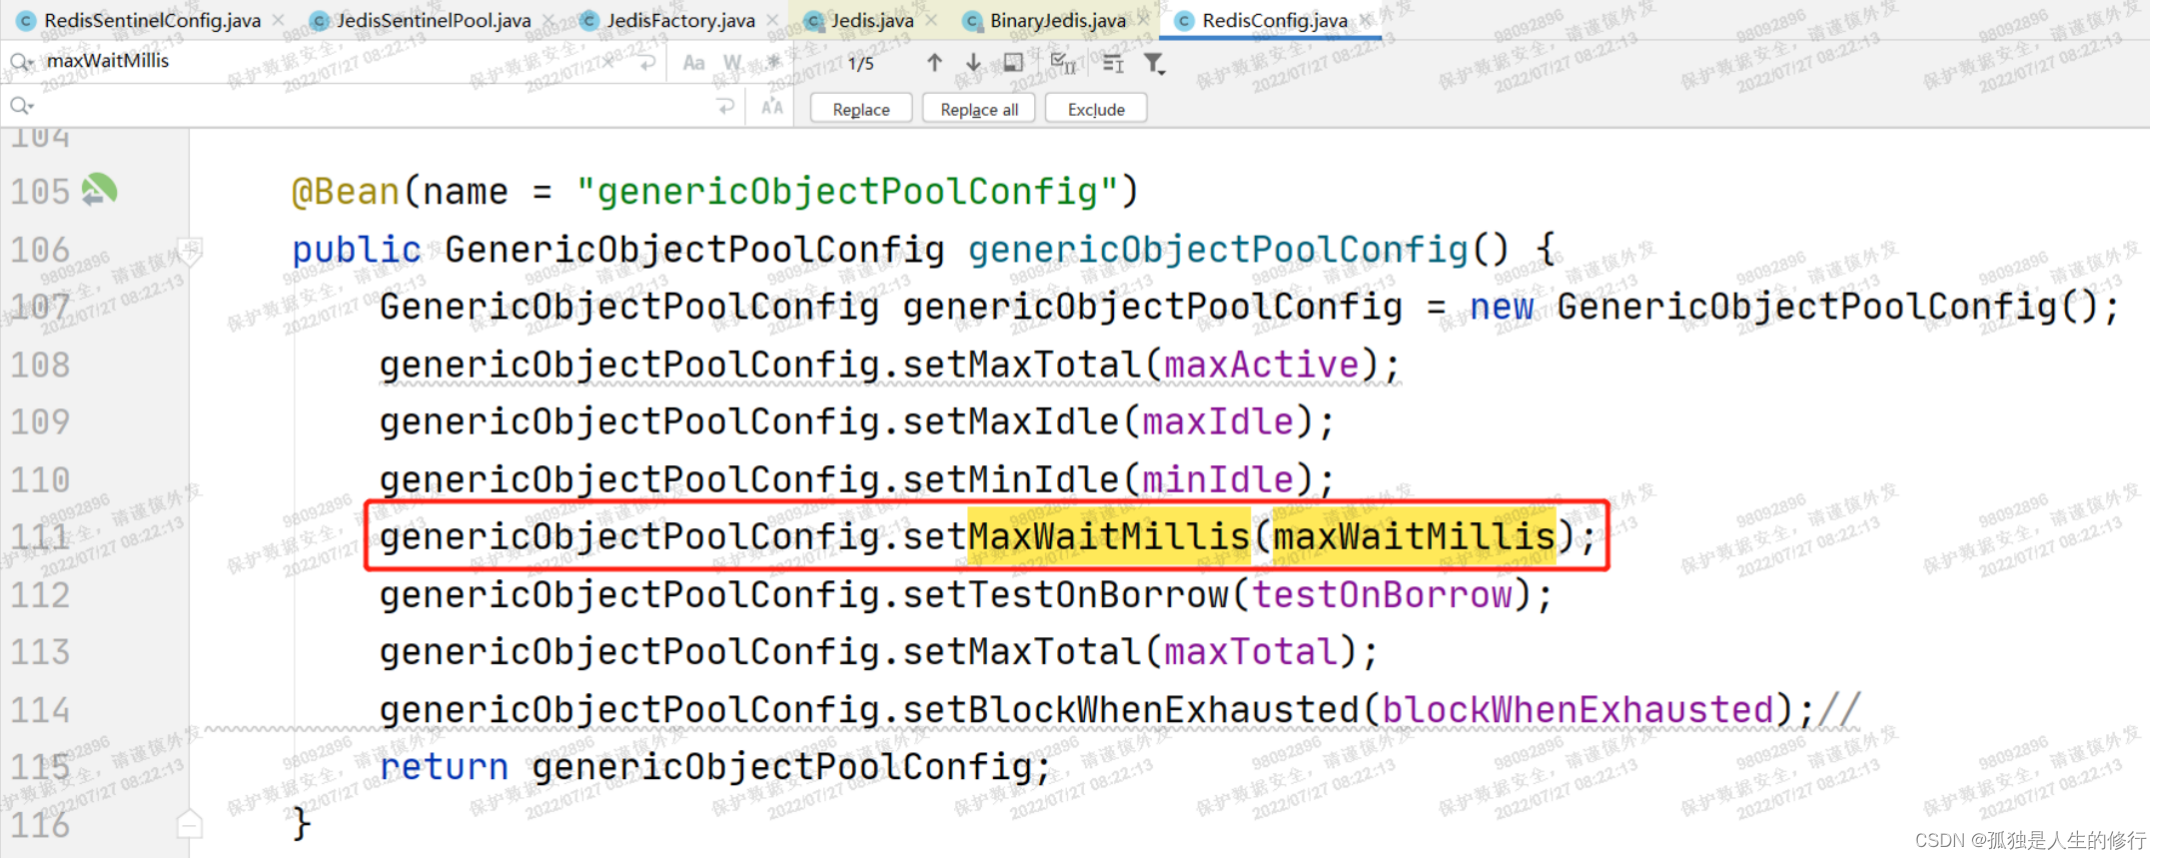Image resolution: width=2162 pixels, height=860 pixels.
Task: Switch to JedisFactory.java tab
Action: pyautogui.click(x=680, y=20)
